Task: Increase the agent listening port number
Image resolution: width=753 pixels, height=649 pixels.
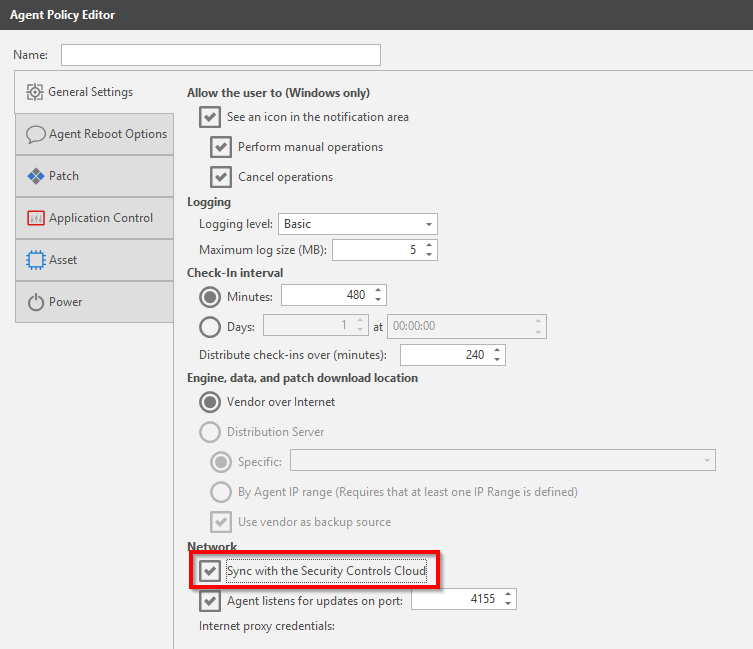Action: [x=508, y=594]
